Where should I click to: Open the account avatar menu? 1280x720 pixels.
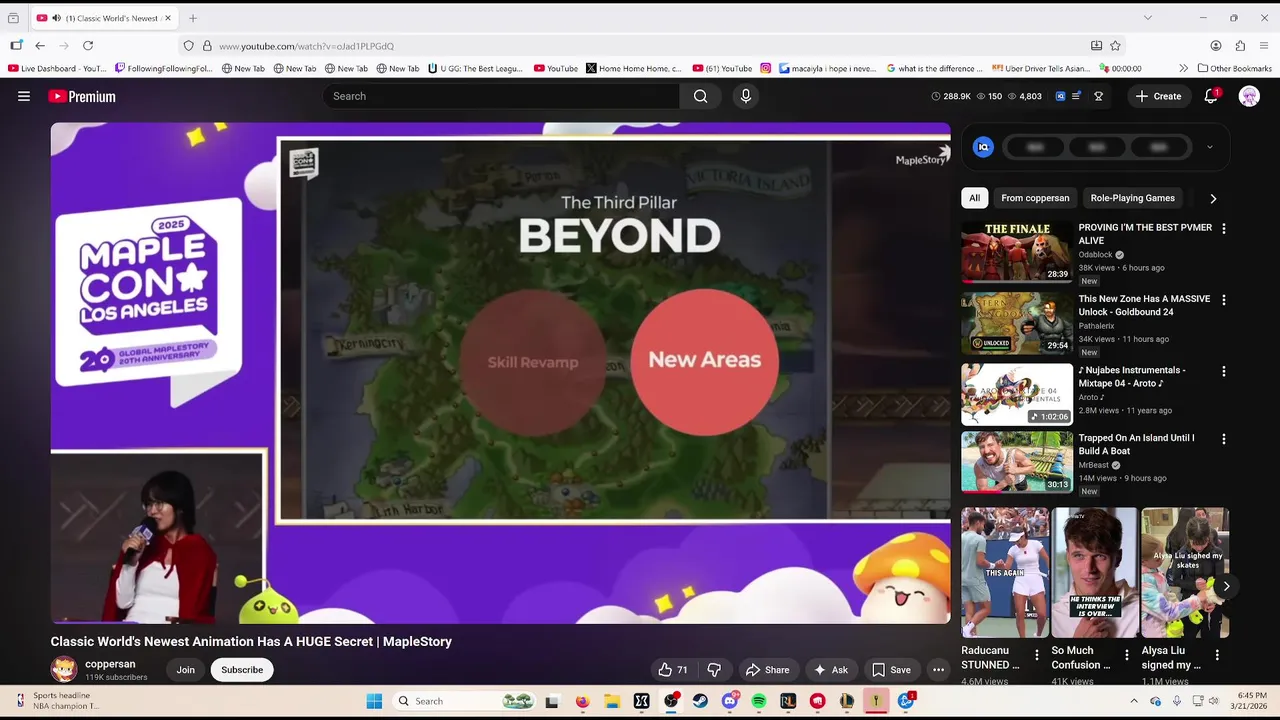pyautogui.click(x=1249, y=96)
